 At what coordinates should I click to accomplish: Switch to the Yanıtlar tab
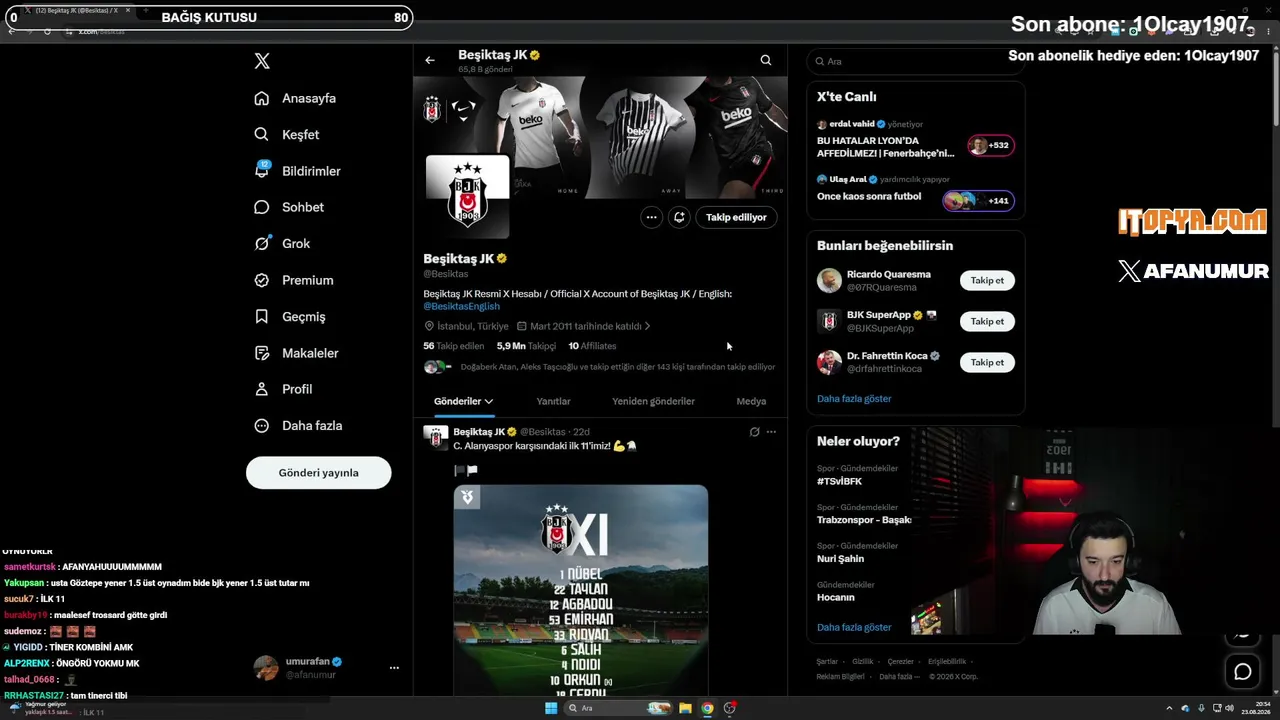553,401
